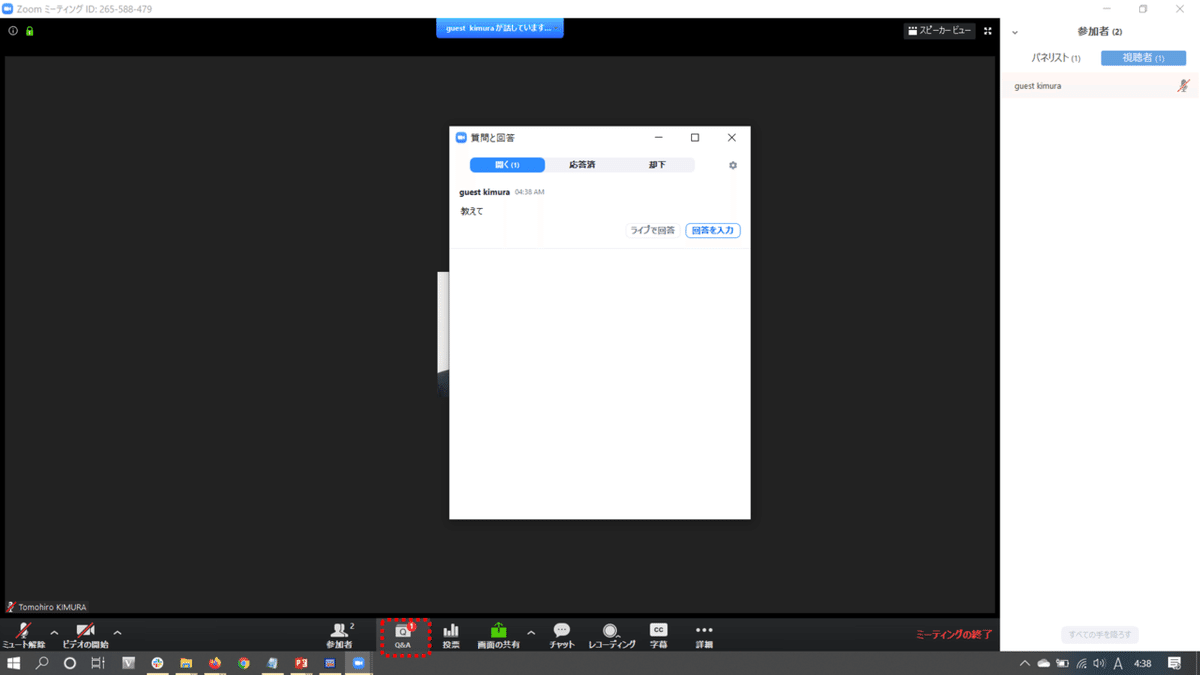
Task: Click 回答を入力 type answer button
Action: [x=713, y=230]
